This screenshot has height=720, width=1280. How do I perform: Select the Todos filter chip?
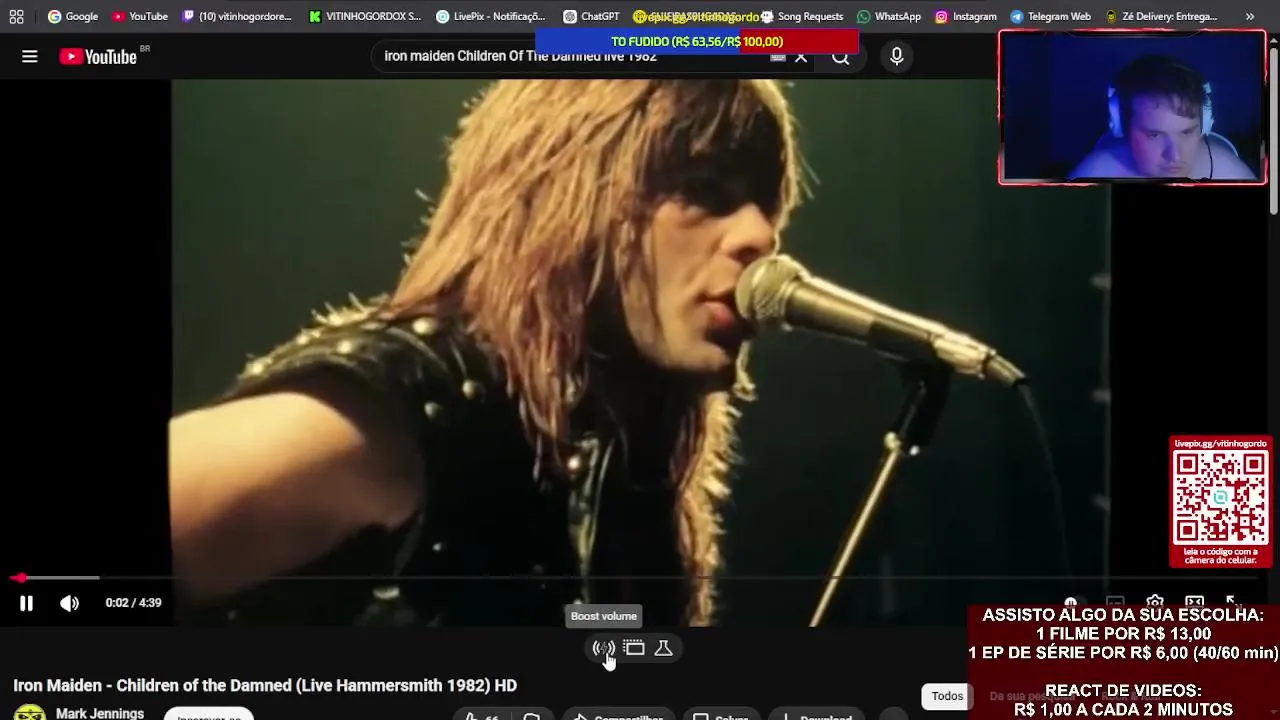(x=947, y=696)
